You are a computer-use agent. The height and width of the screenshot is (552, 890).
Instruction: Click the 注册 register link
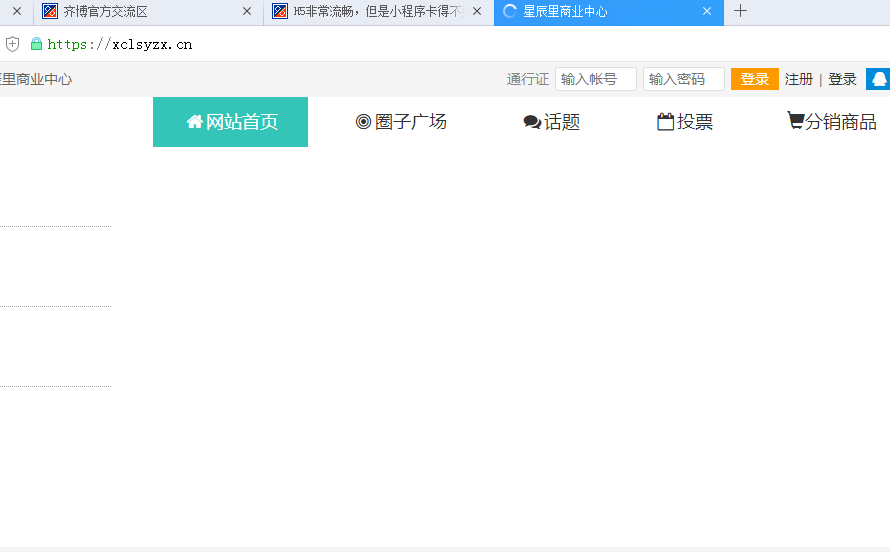click(x=798, y=79)
